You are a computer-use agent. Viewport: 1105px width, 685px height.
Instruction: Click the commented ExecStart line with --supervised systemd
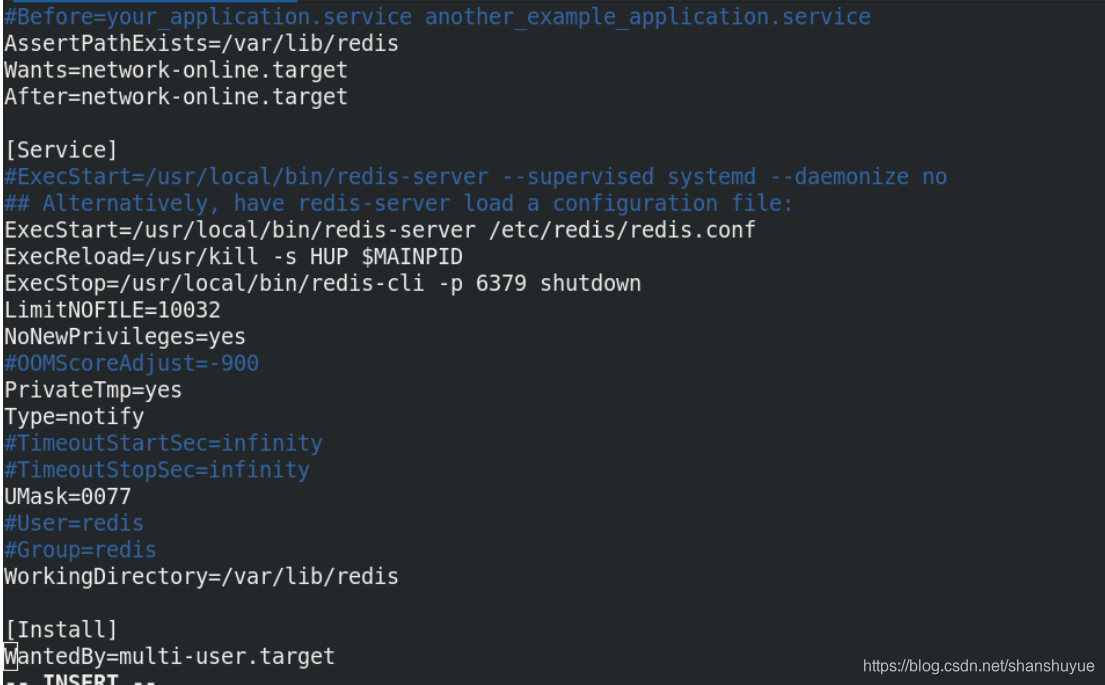[x=476, y=177]
